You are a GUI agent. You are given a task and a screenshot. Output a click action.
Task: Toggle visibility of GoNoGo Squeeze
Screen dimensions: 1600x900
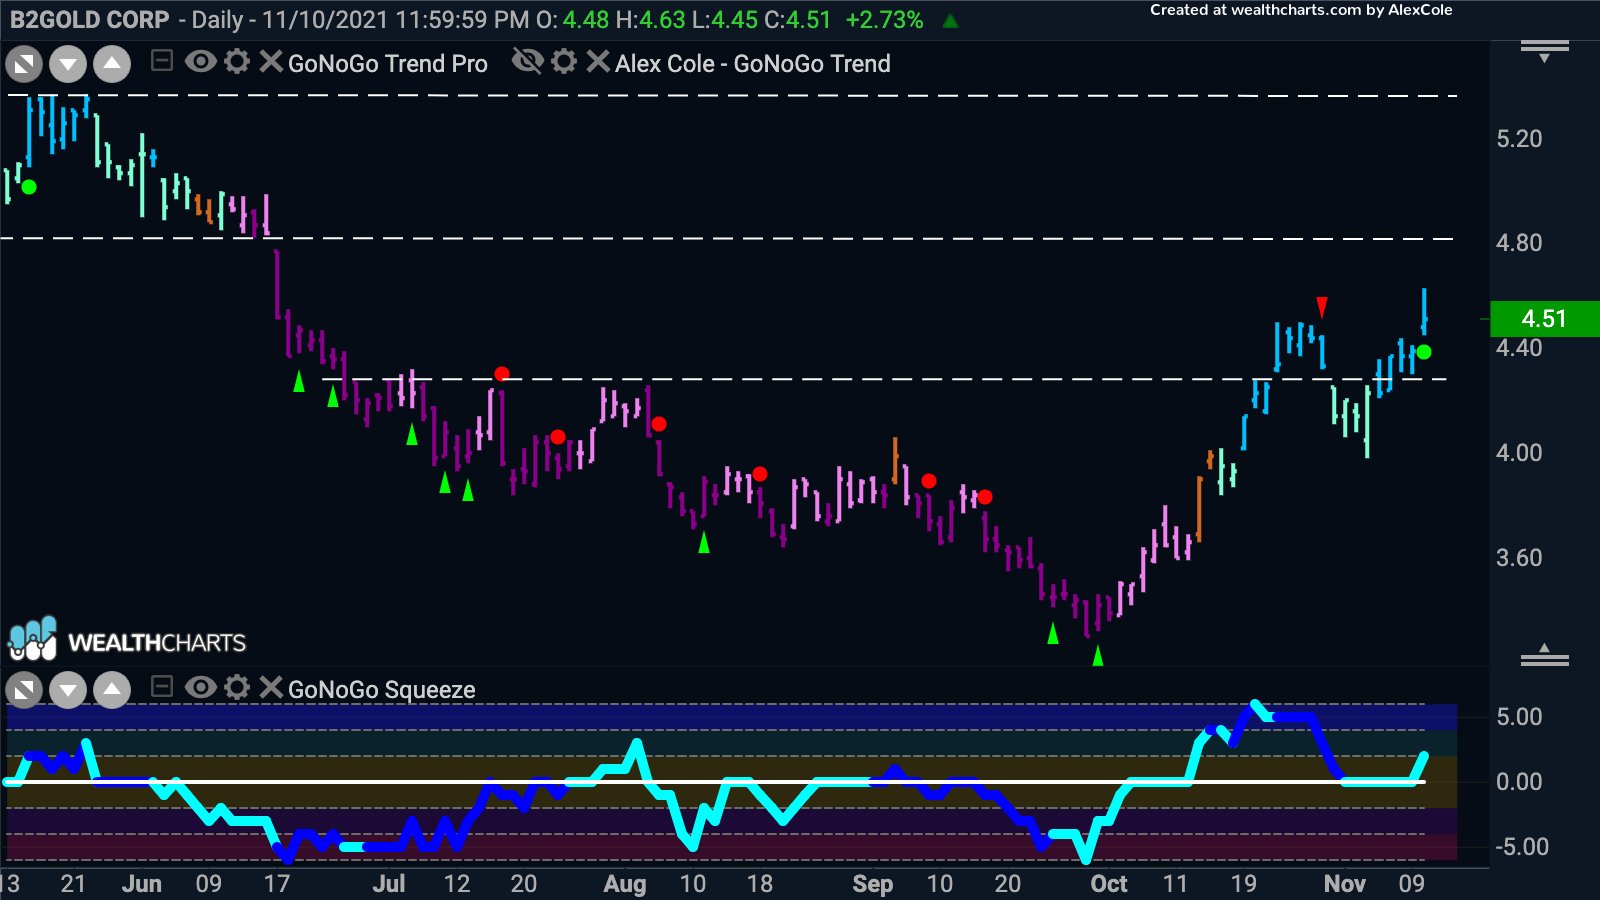tap(201, 687)
